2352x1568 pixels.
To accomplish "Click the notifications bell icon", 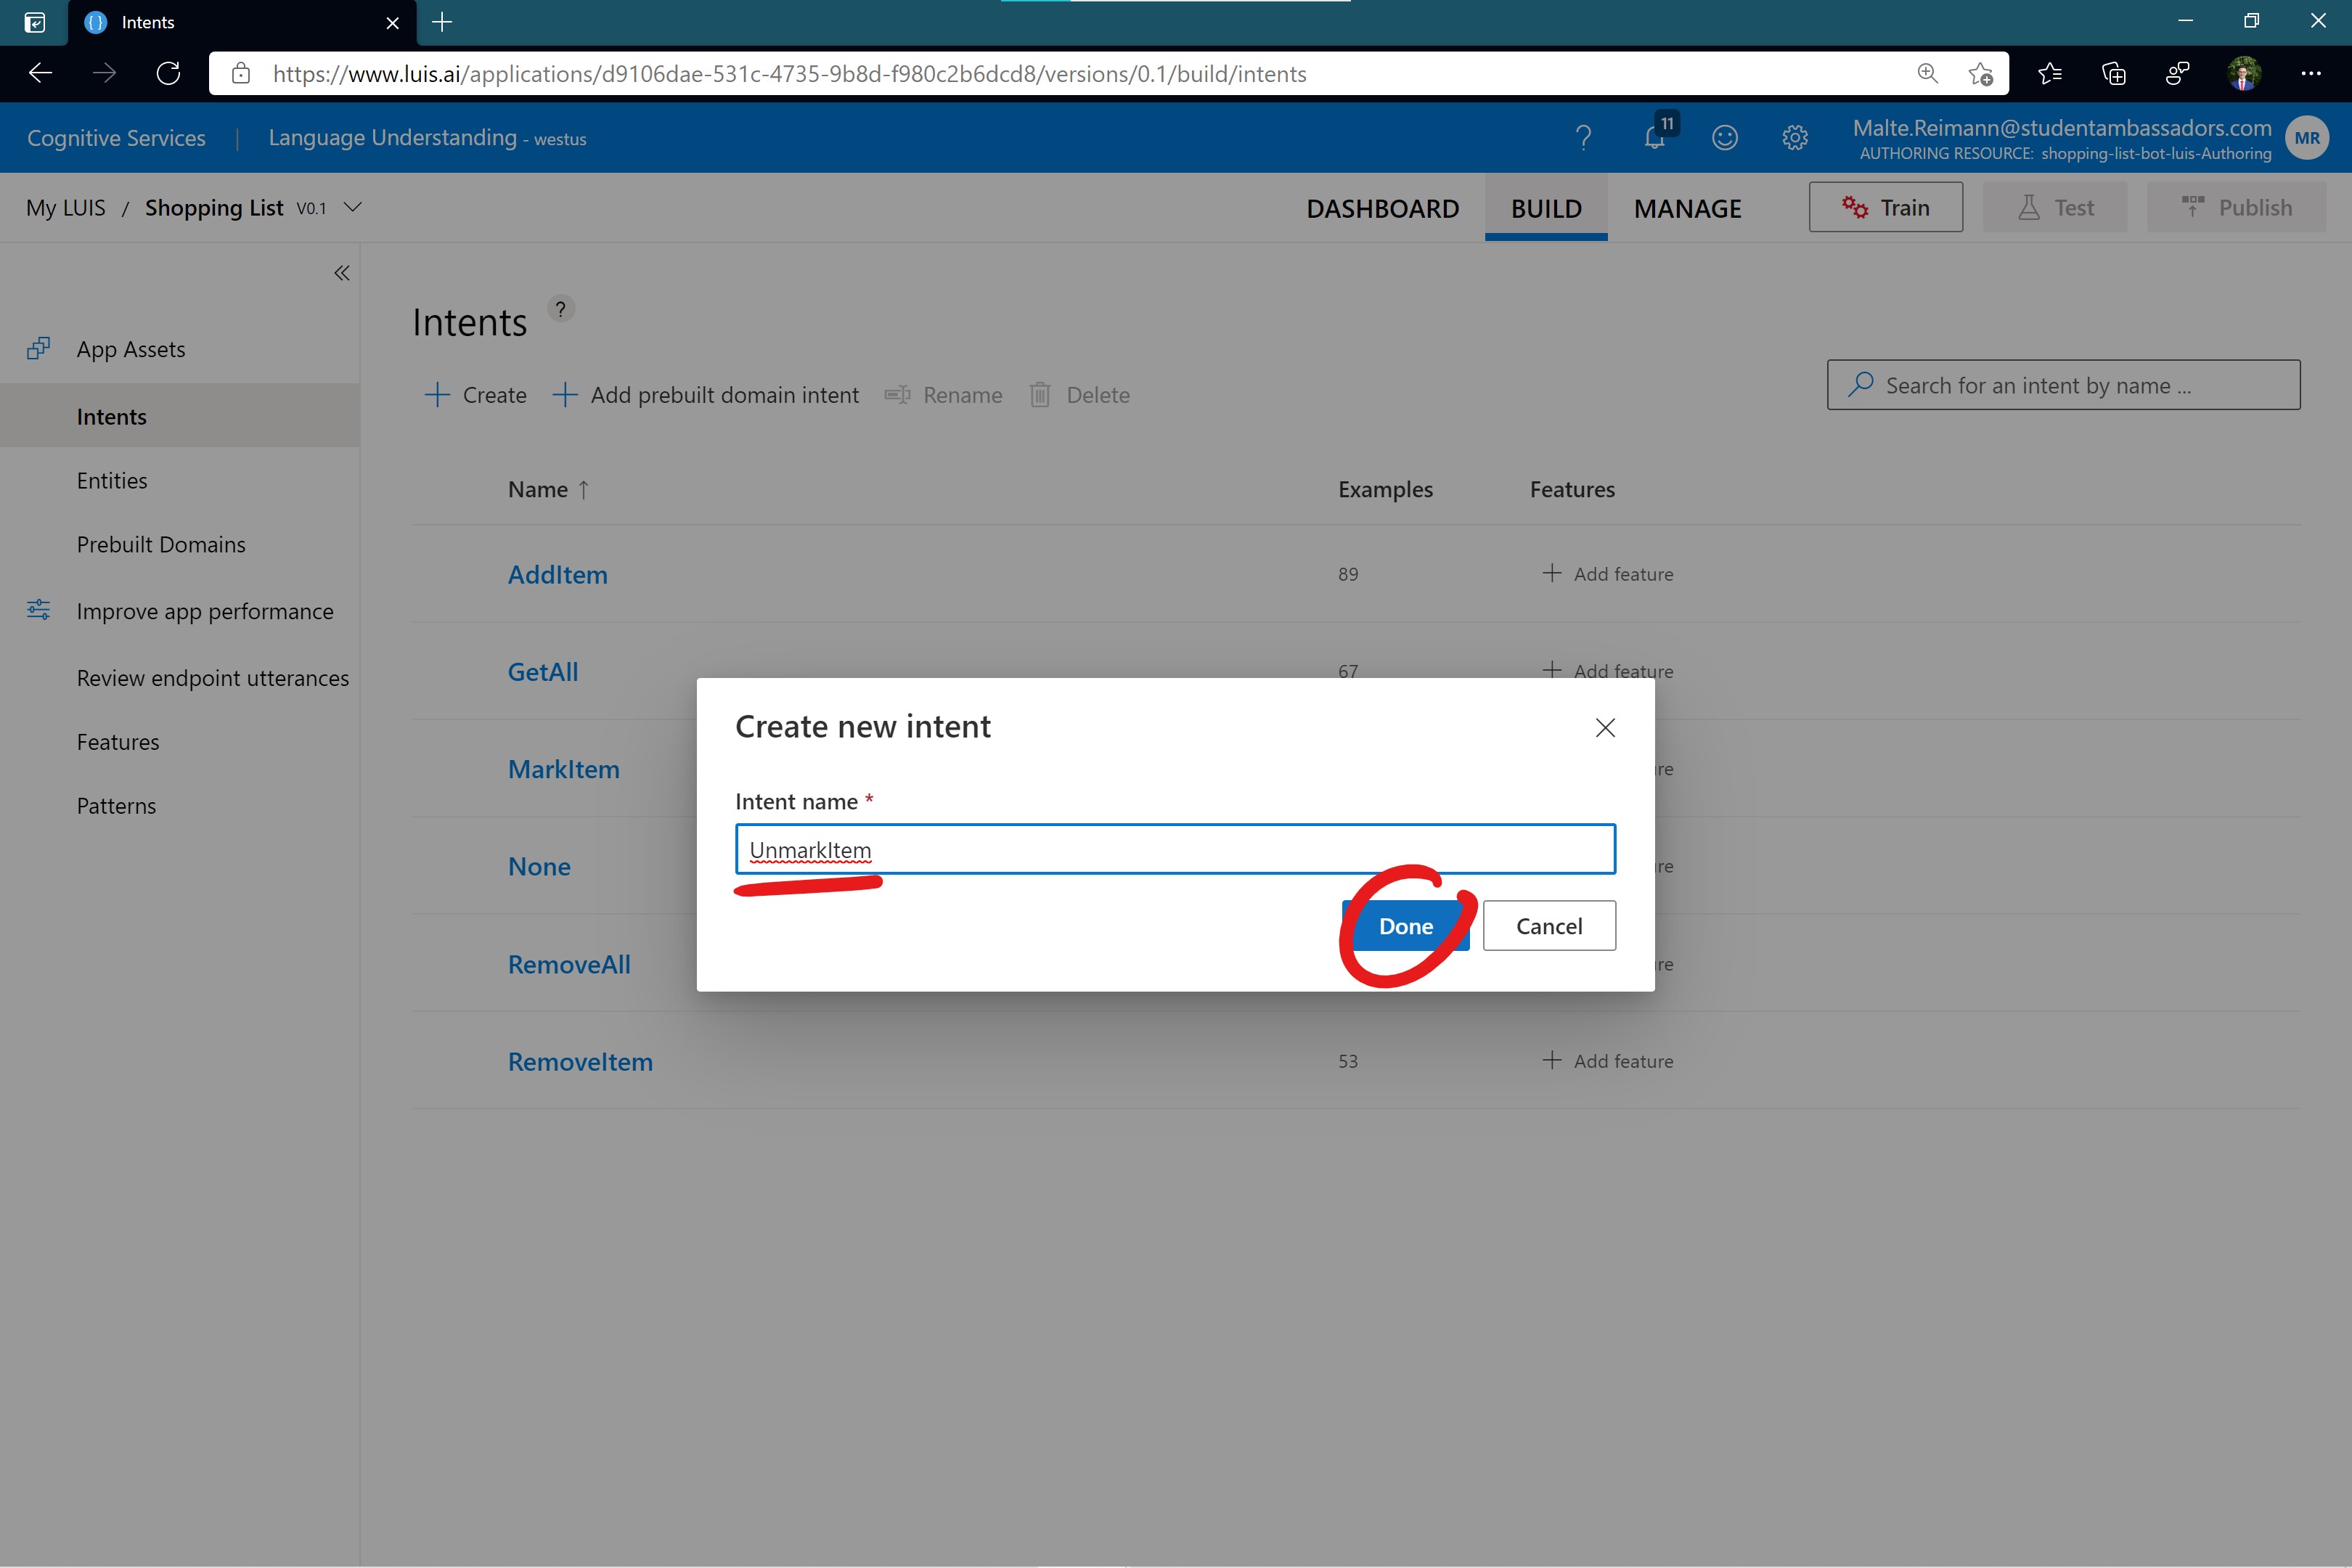I will (1654, 138).
